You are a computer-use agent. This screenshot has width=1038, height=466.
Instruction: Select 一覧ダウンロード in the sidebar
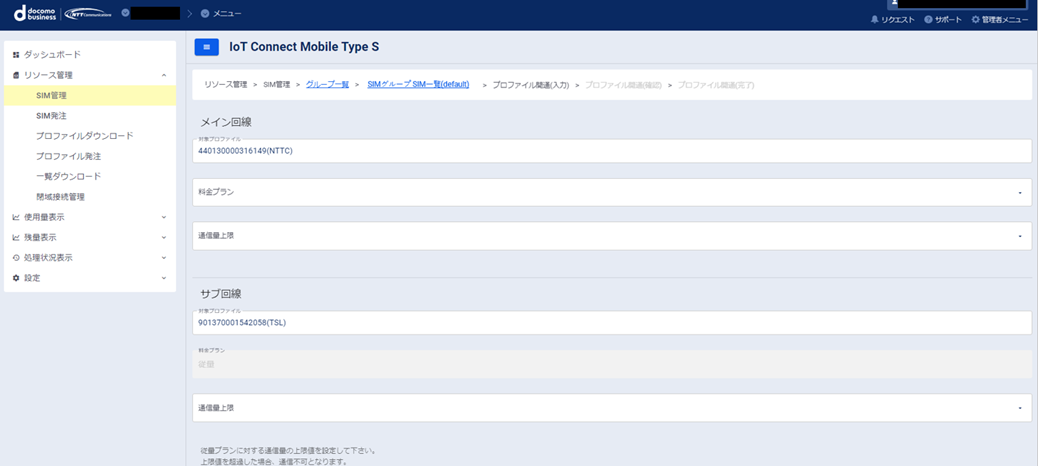90,177
